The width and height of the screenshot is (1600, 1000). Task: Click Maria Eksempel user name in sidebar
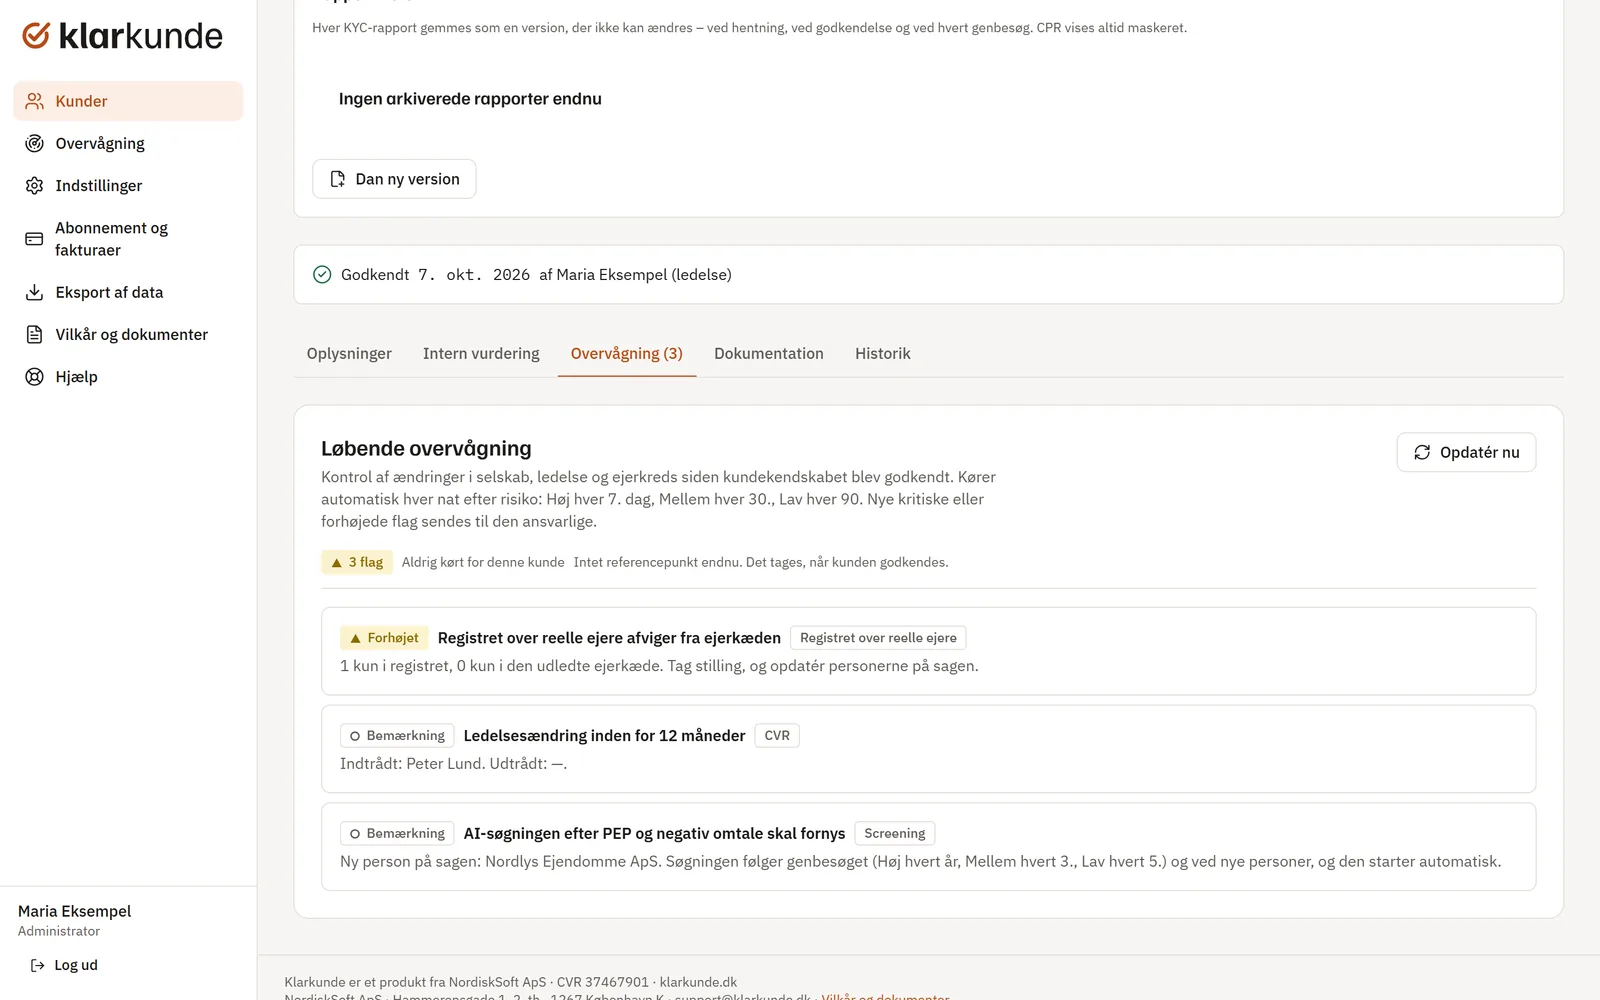click(x=74, y=911)
